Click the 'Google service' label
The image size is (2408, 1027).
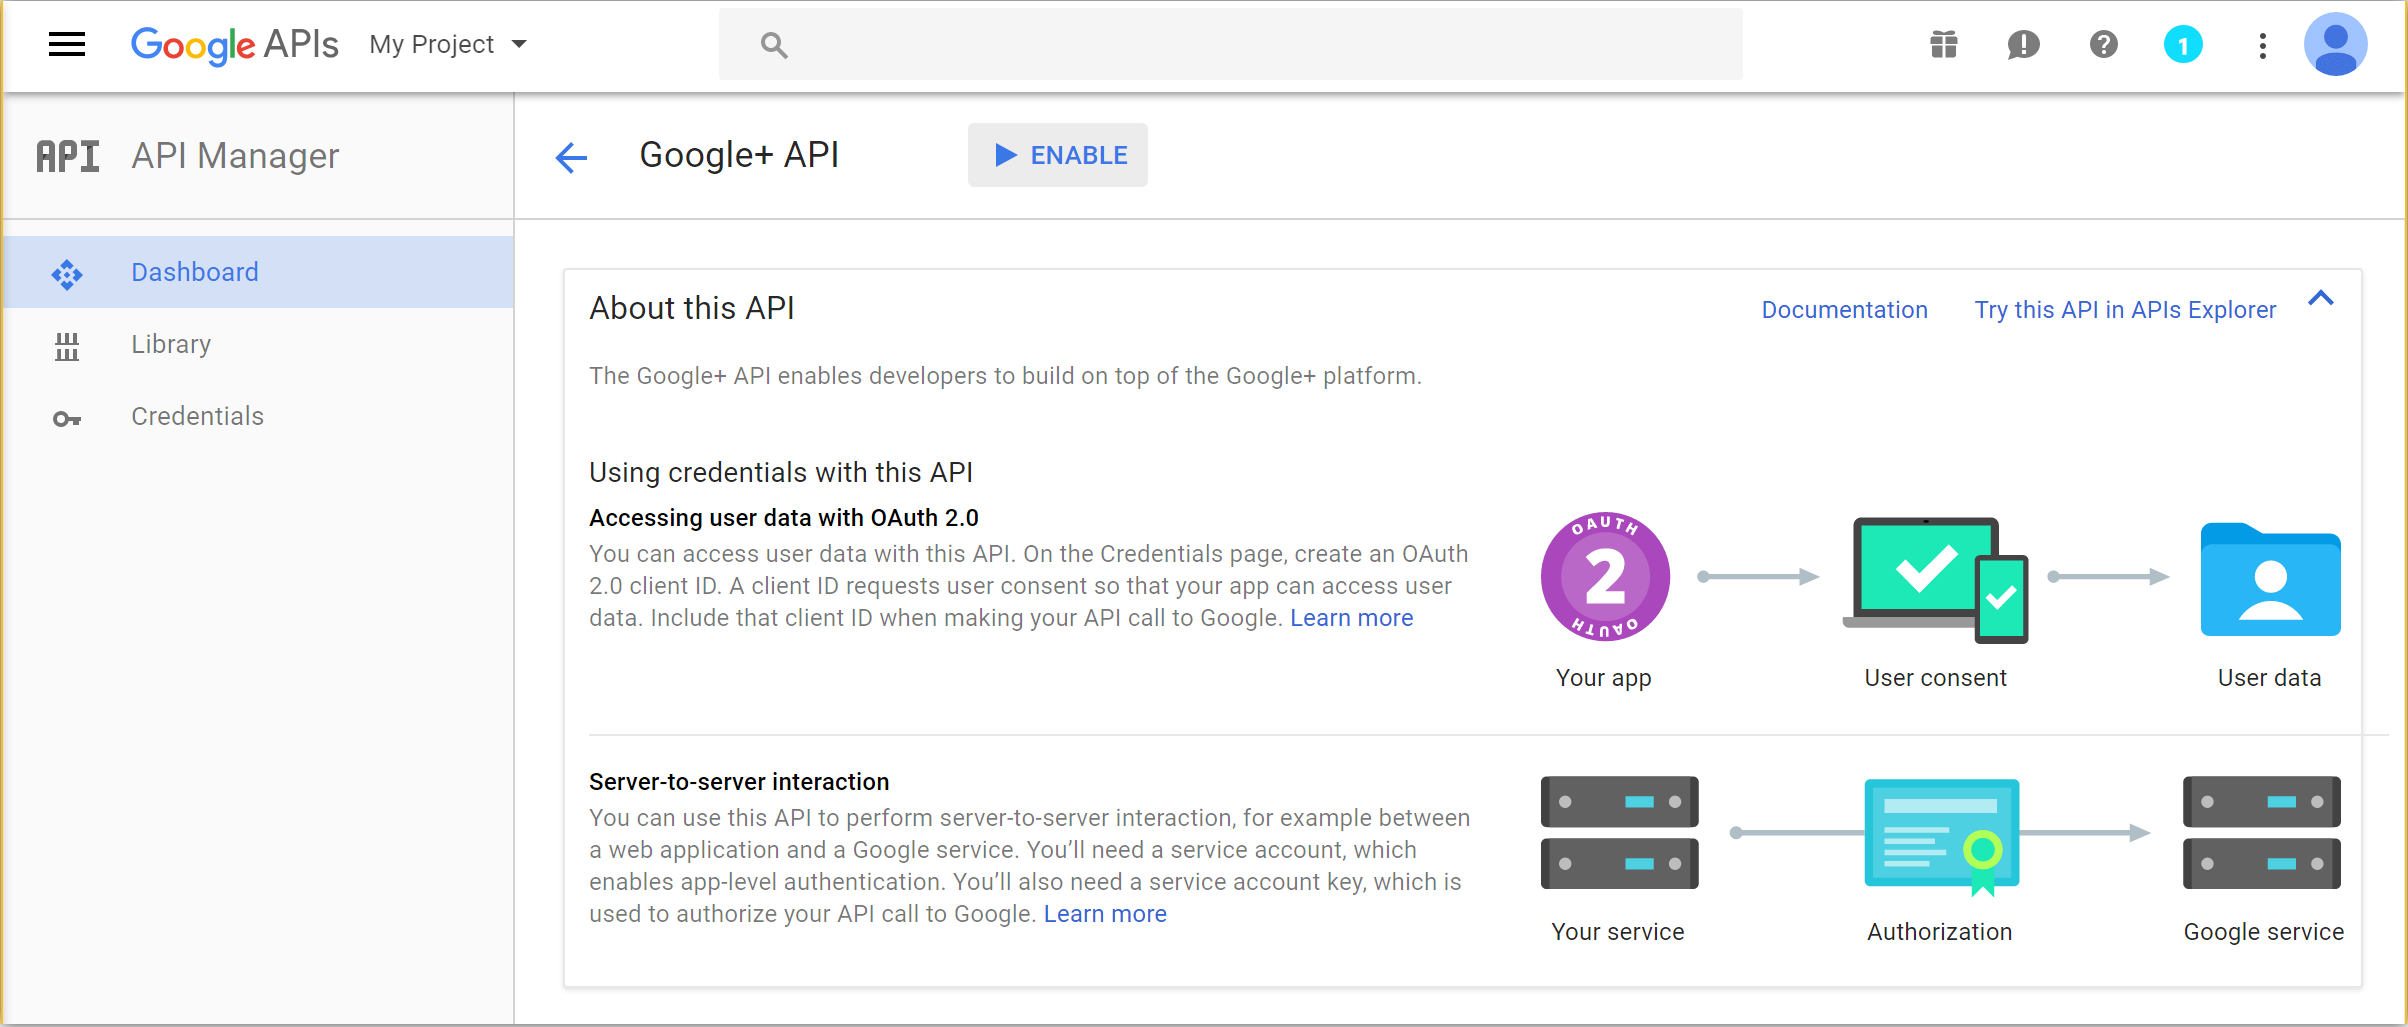click(x=2264, y=932)
